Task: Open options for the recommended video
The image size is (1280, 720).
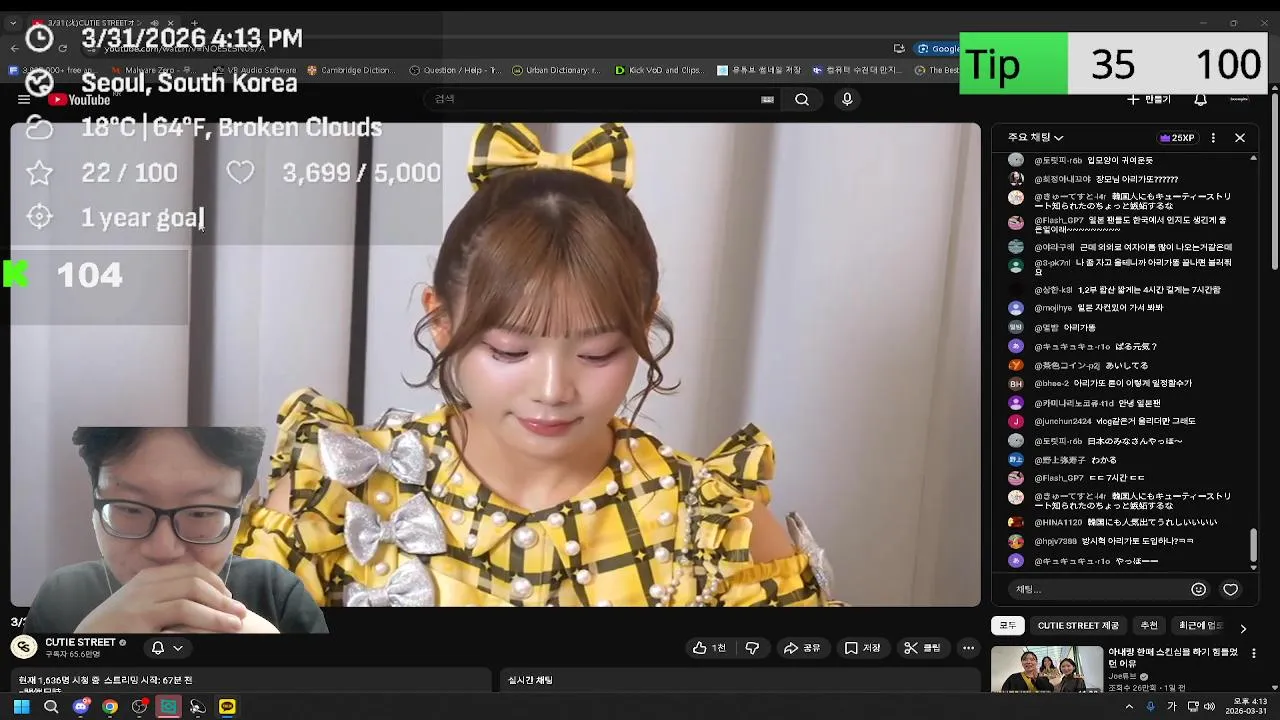Action: tap(1254, 654)
